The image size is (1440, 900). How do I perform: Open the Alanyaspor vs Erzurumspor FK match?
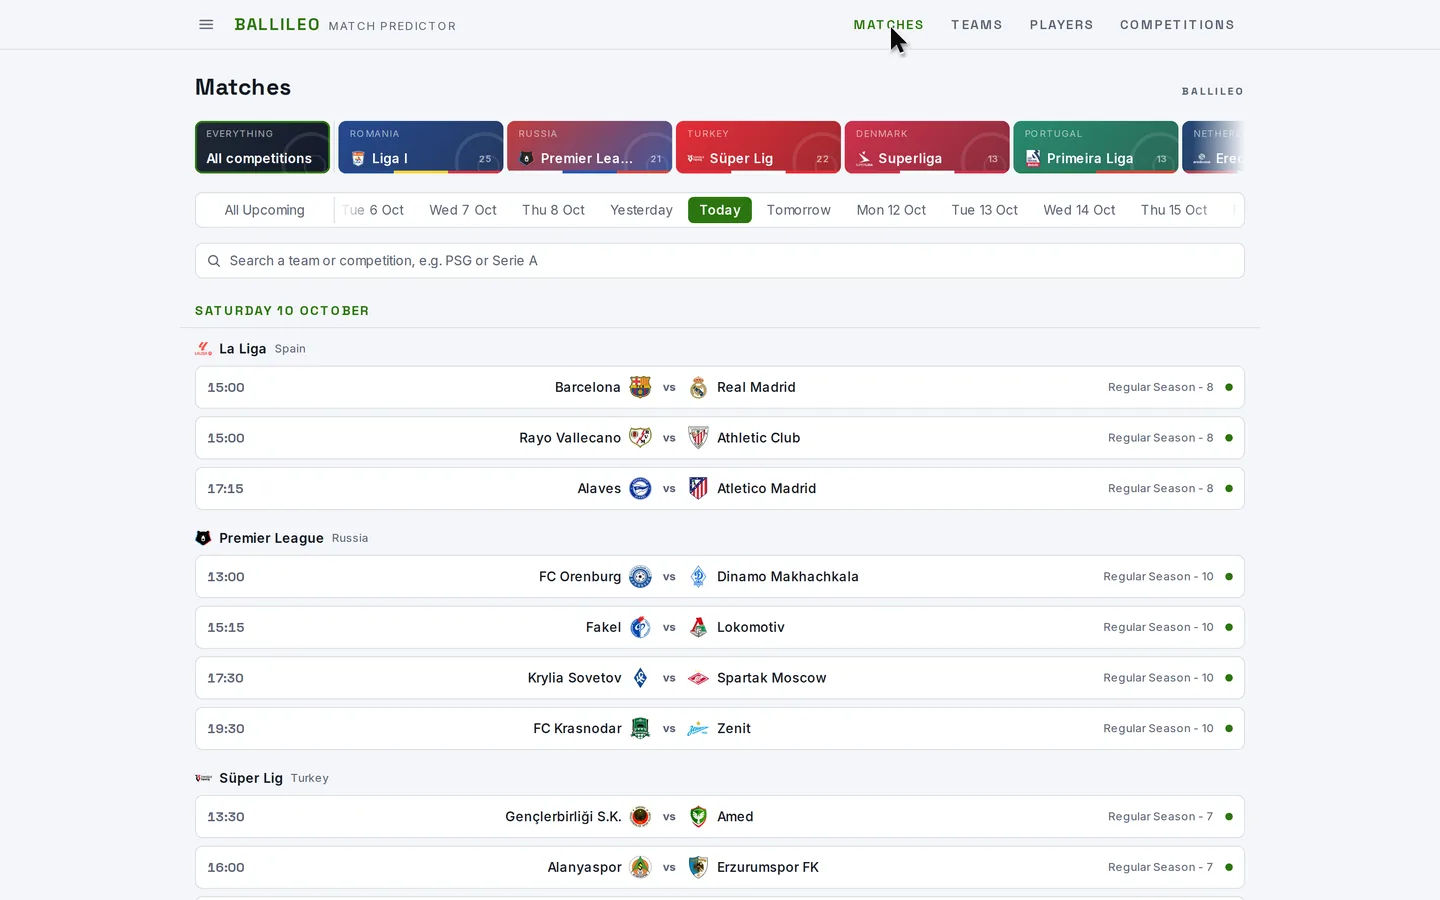click(720, 867)
